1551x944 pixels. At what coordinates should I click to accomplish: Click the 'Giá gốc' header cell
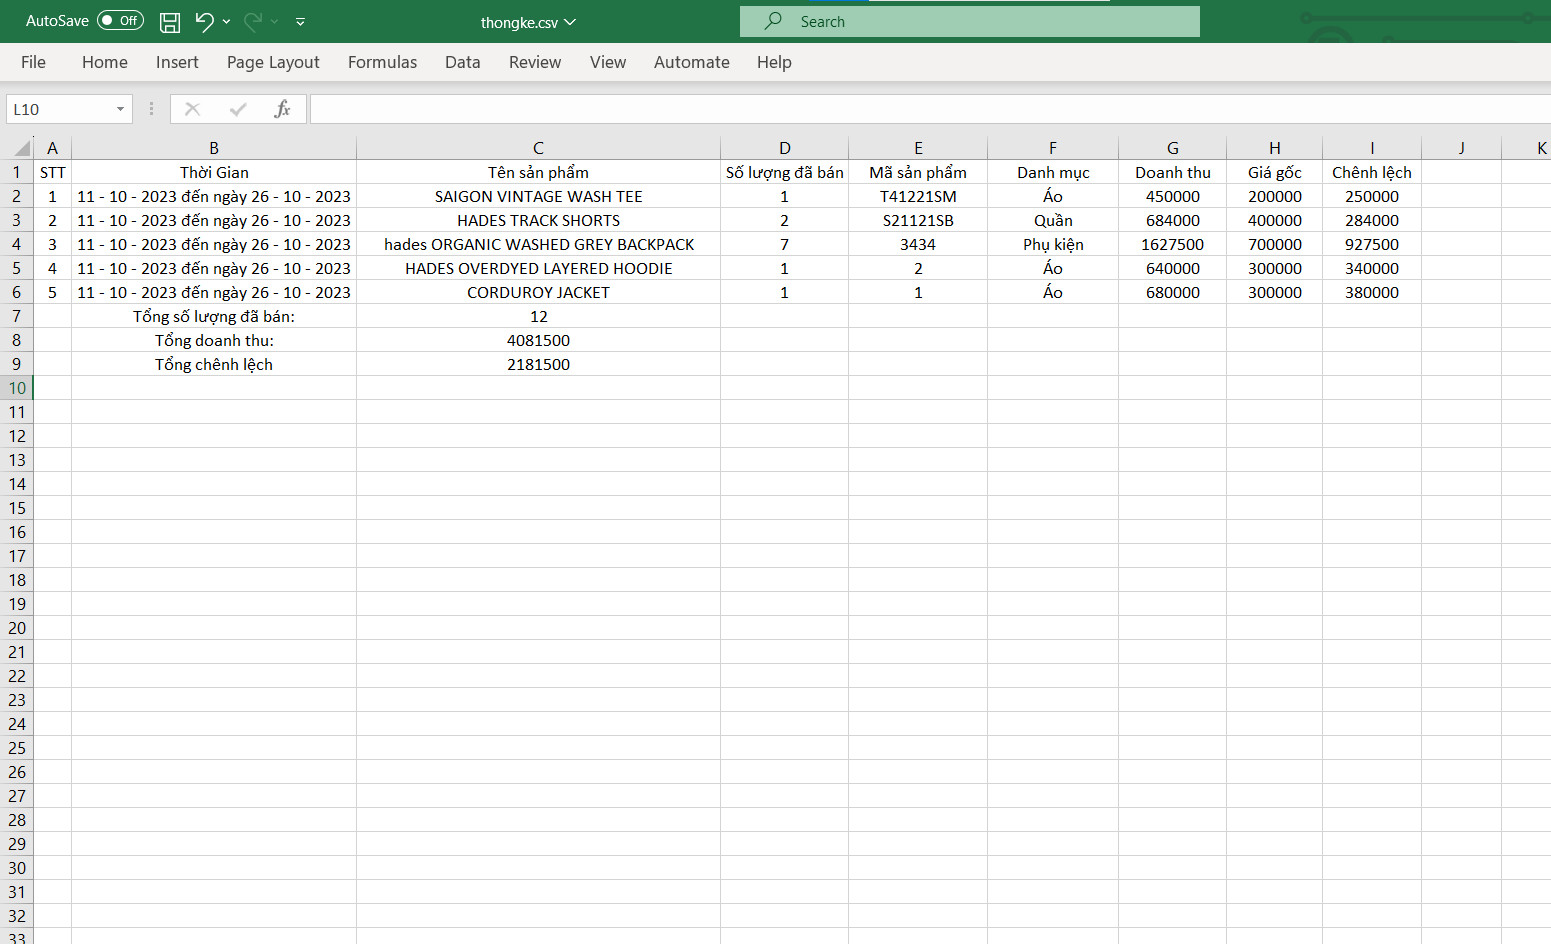(1275, 172)
